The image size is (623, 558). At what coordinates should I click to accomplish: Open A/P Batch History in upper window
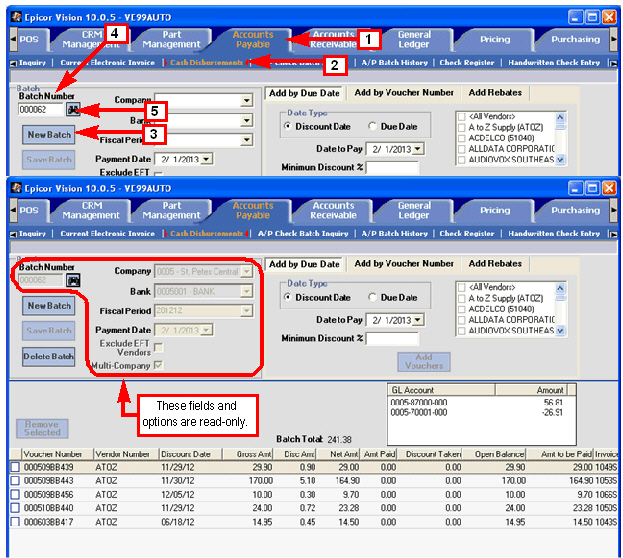click(395, 63)
